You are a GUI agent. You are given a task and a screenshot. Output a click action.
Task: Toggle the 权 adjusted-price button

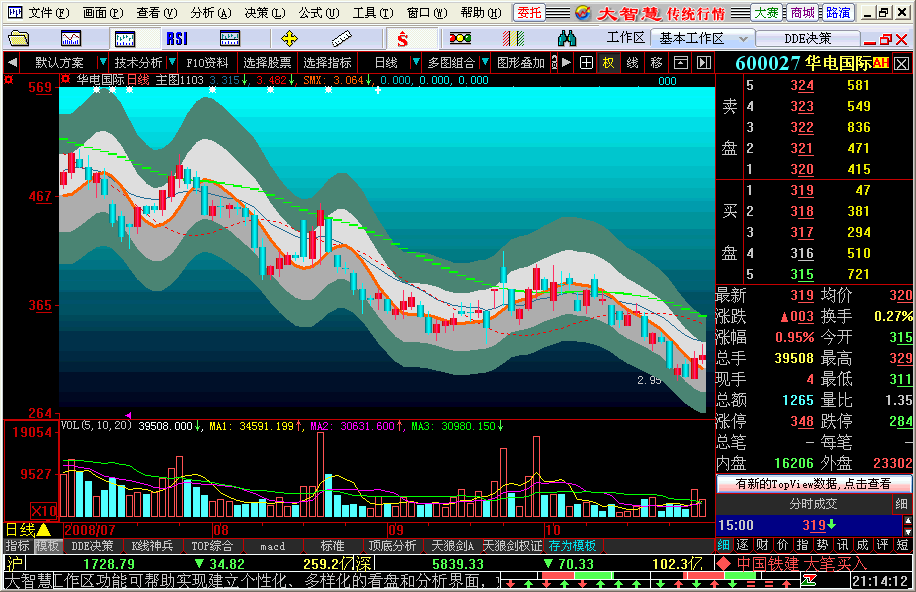point(608,62)
